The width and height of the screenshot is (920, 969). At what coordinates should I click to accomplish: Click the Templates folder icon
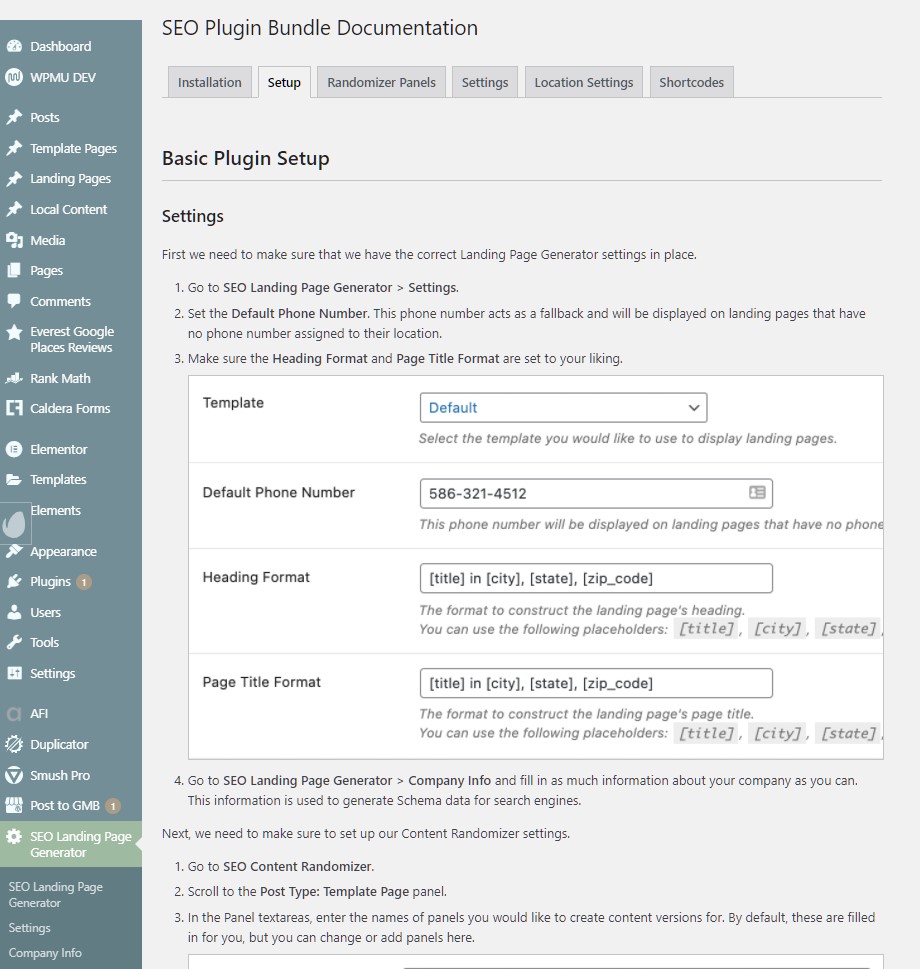[14, 480]
